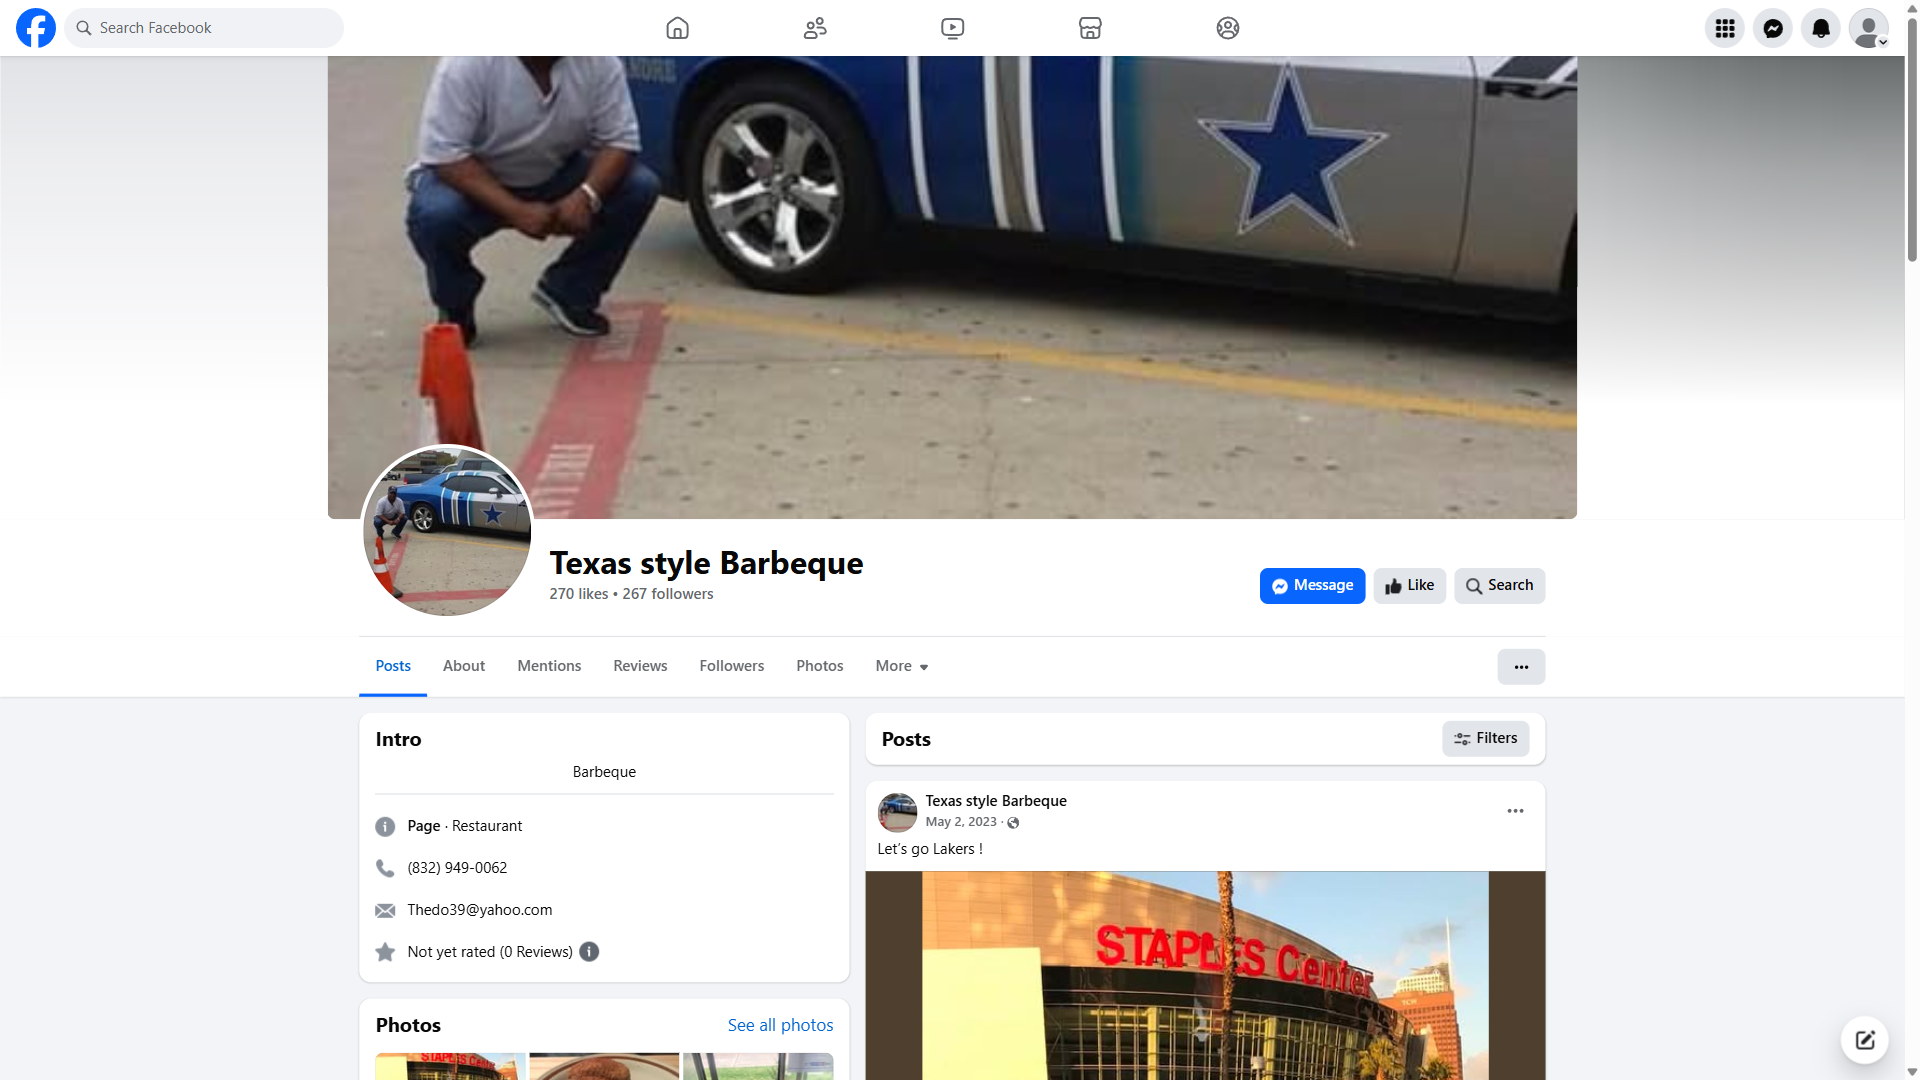Image resolution: width=1920 pixels, height=1080 pixels.
Task: Switch to the About tab
Action: tap(463, 666)
